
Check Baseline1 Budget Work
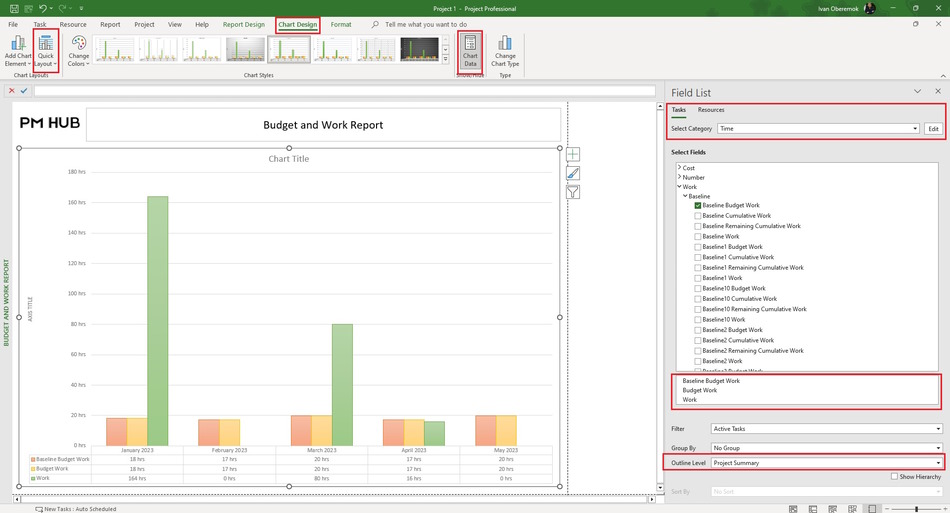[698, 247]
